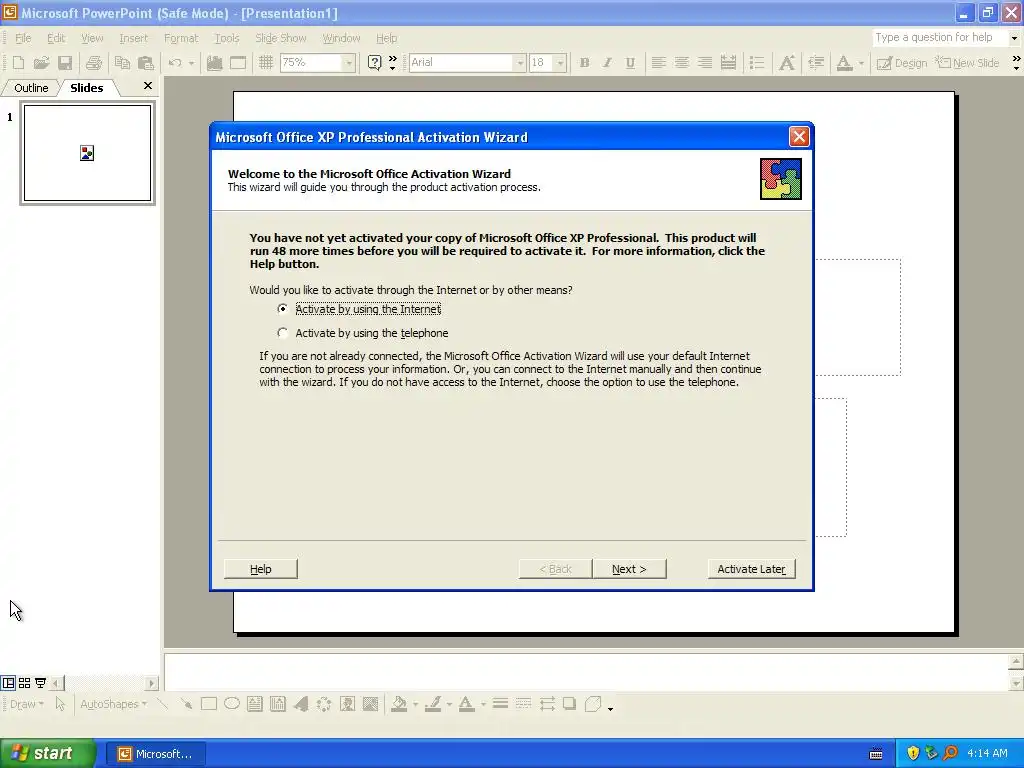Click the Type a question for help field
This screenshot has height=768, width=1024.
[940, 38]
